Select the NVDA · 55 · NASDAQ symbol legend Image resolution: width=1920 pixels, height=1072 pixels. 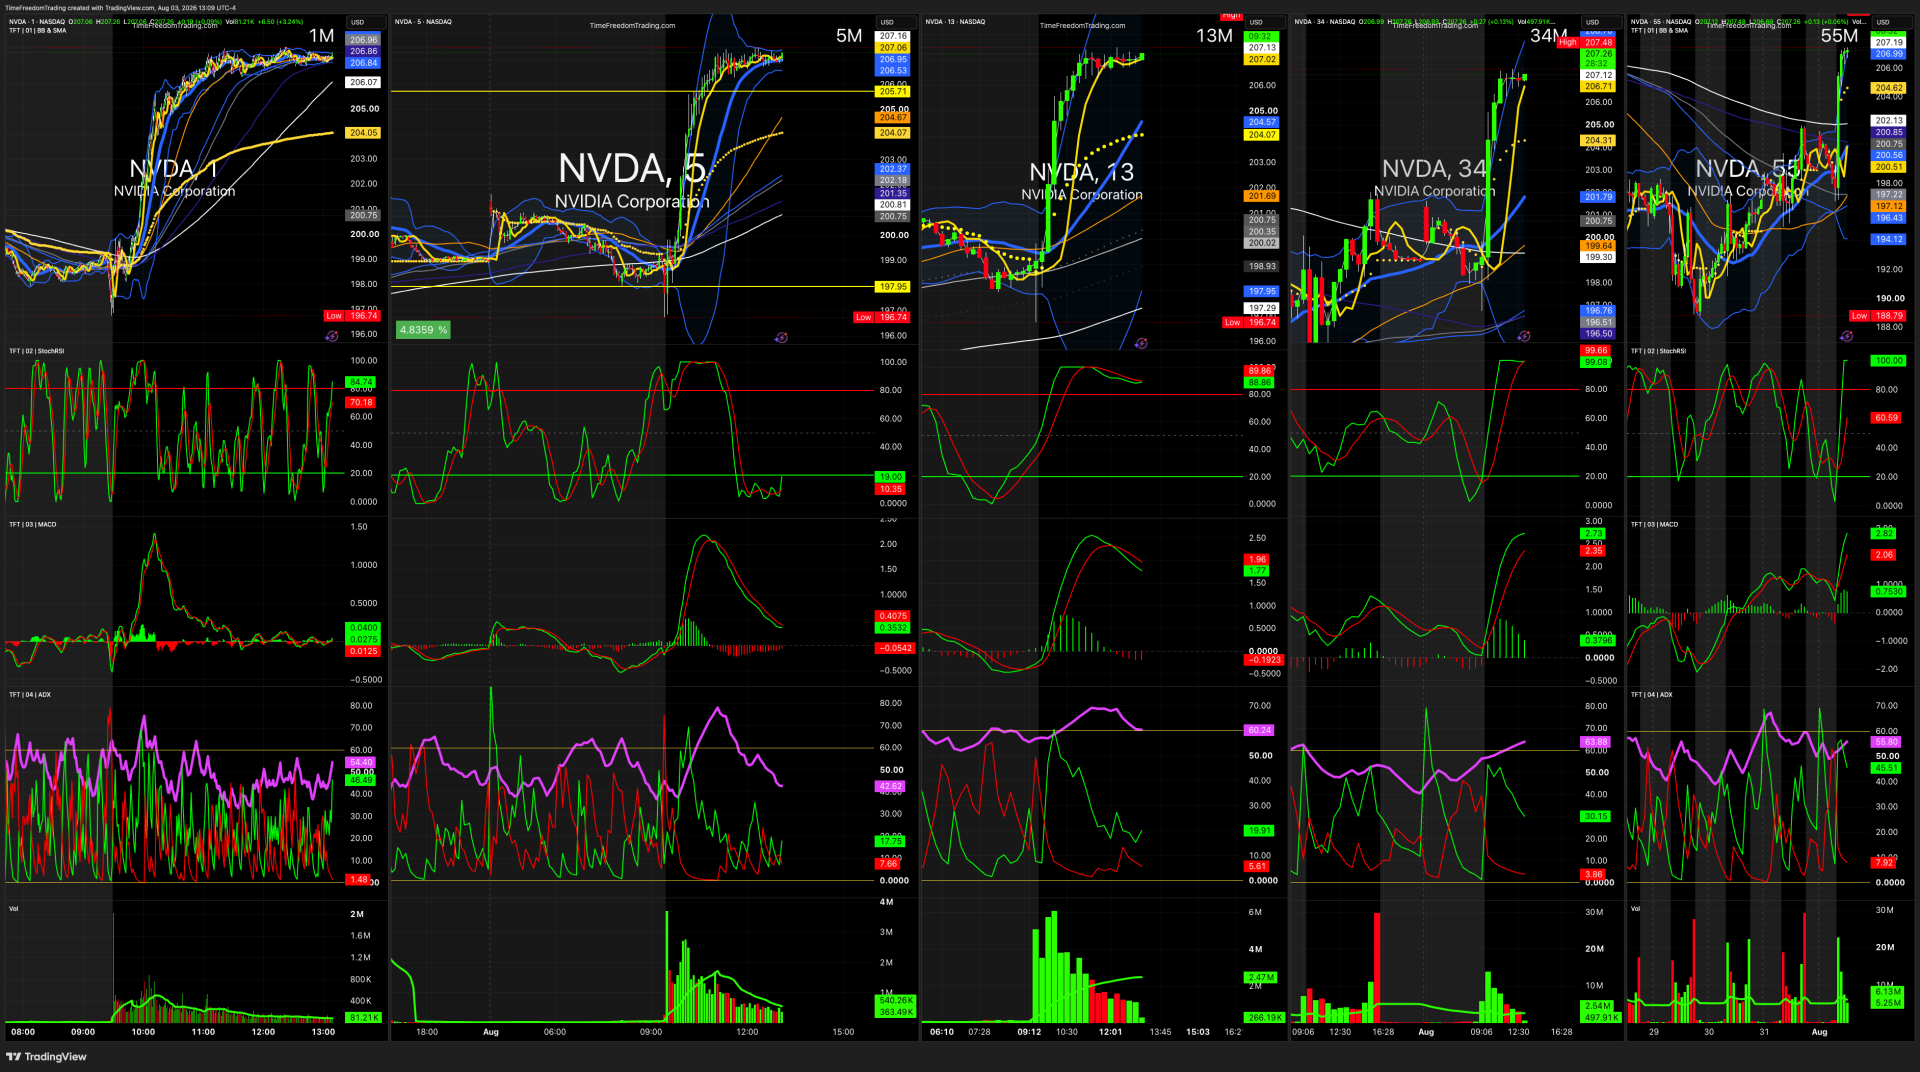click(x=1661, y=21)
